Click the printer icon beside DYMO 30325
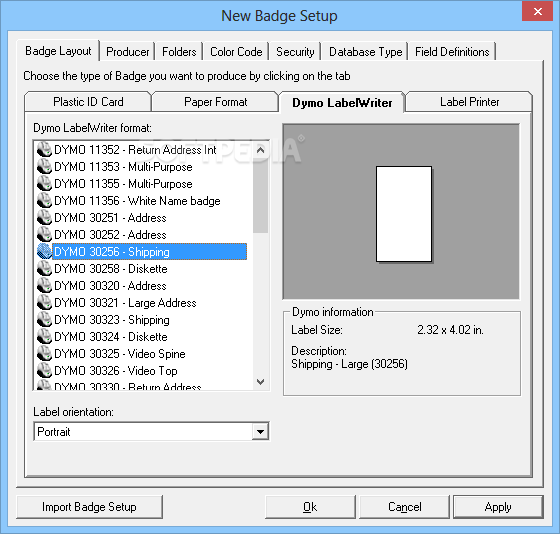This screenshot has width=560, height=534. pyautogui.click(x=44, y=353)
